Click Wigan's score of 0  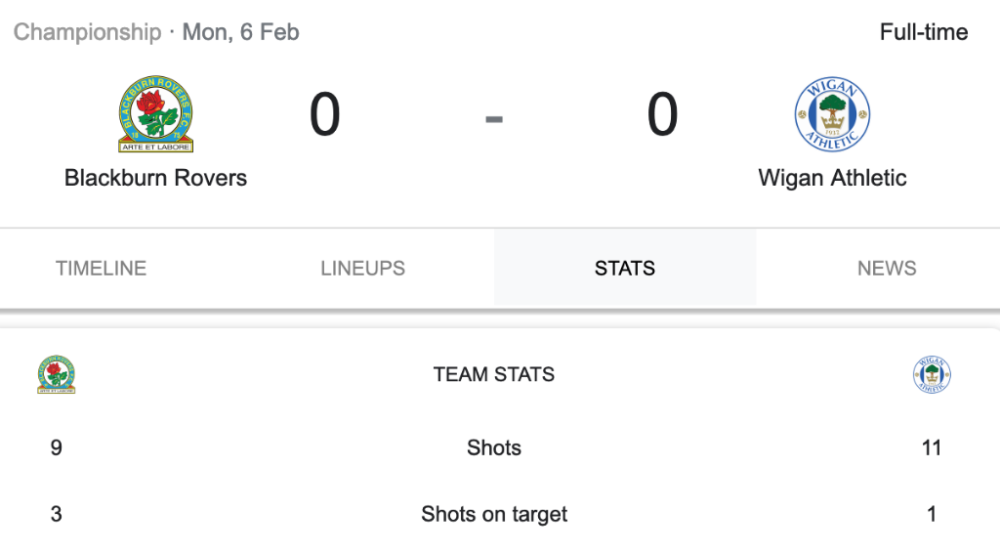pos(662,114)
